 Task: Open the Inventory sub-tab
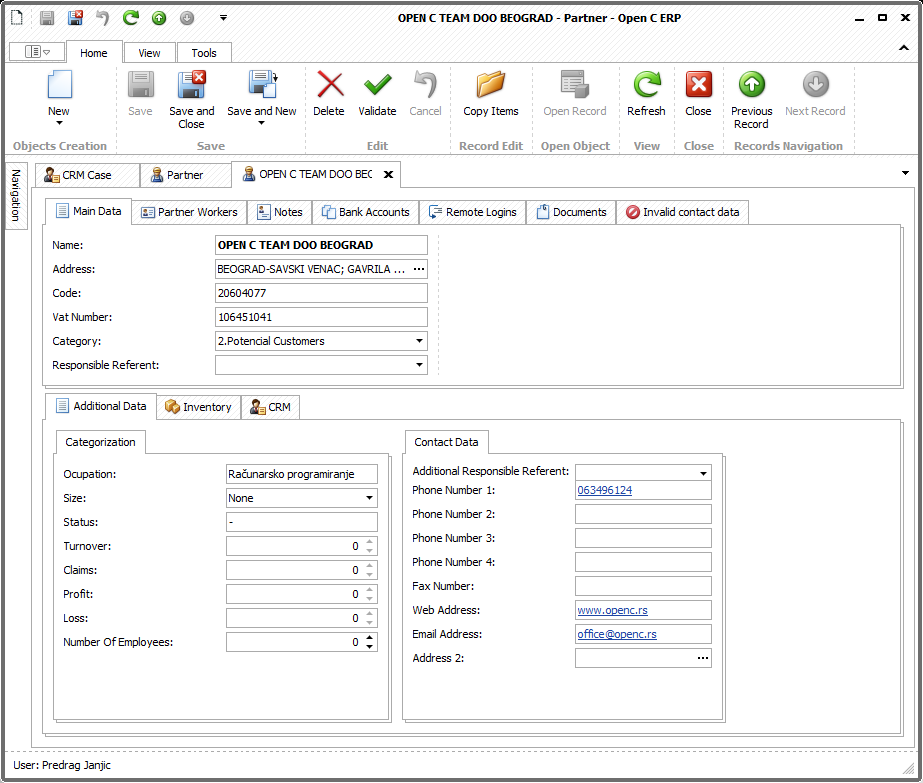click(199, 407)
